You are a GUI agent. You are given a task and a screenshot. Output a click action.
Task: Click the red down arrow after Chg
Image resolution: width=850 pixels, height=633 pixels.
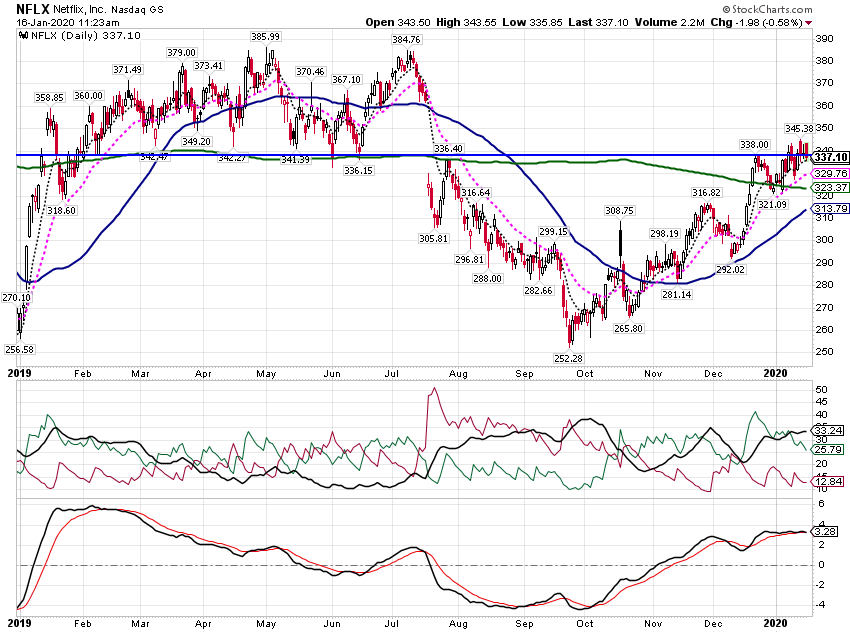(809, 23)
